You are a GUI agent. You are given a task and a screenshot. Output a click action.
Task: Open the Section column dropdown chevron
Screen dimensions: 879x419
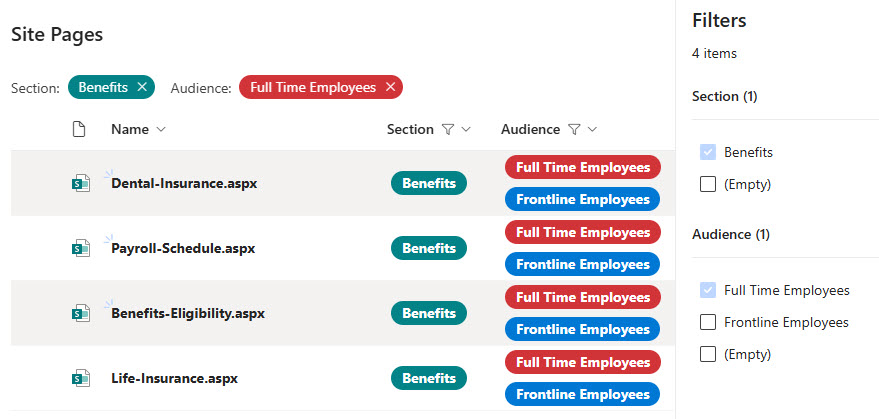click(x=466, y=130)
